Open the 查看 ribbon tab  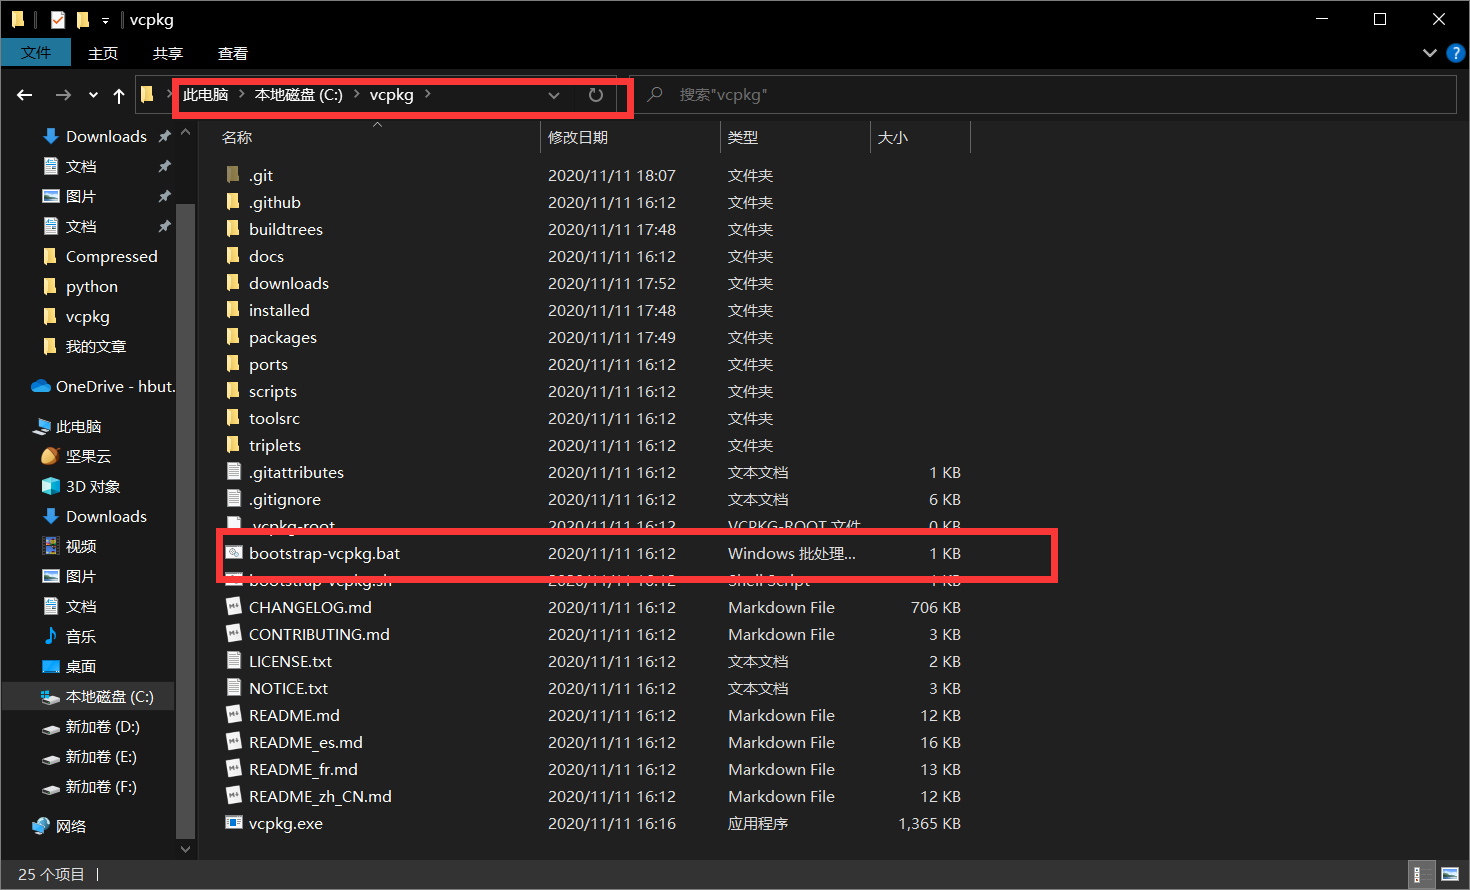(233, 53)
